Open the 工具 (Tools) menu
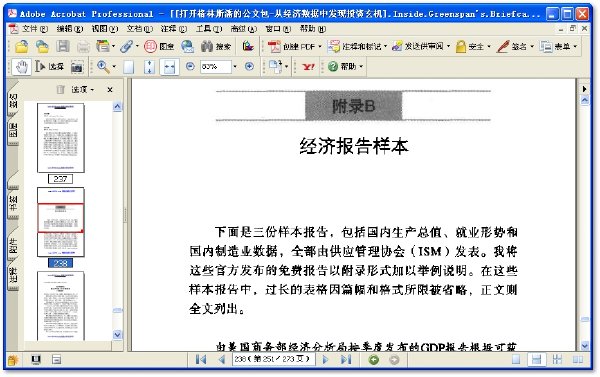 (x=209, y=29)
